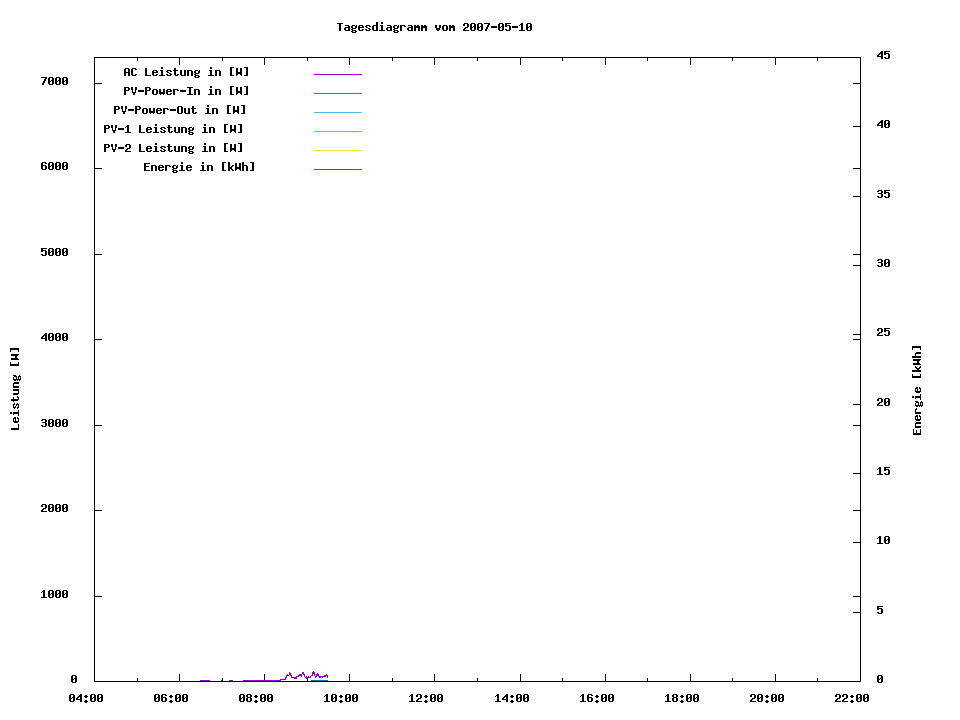Select the 'PV-2 Leistung in [W]' legend label

(173, 148)
